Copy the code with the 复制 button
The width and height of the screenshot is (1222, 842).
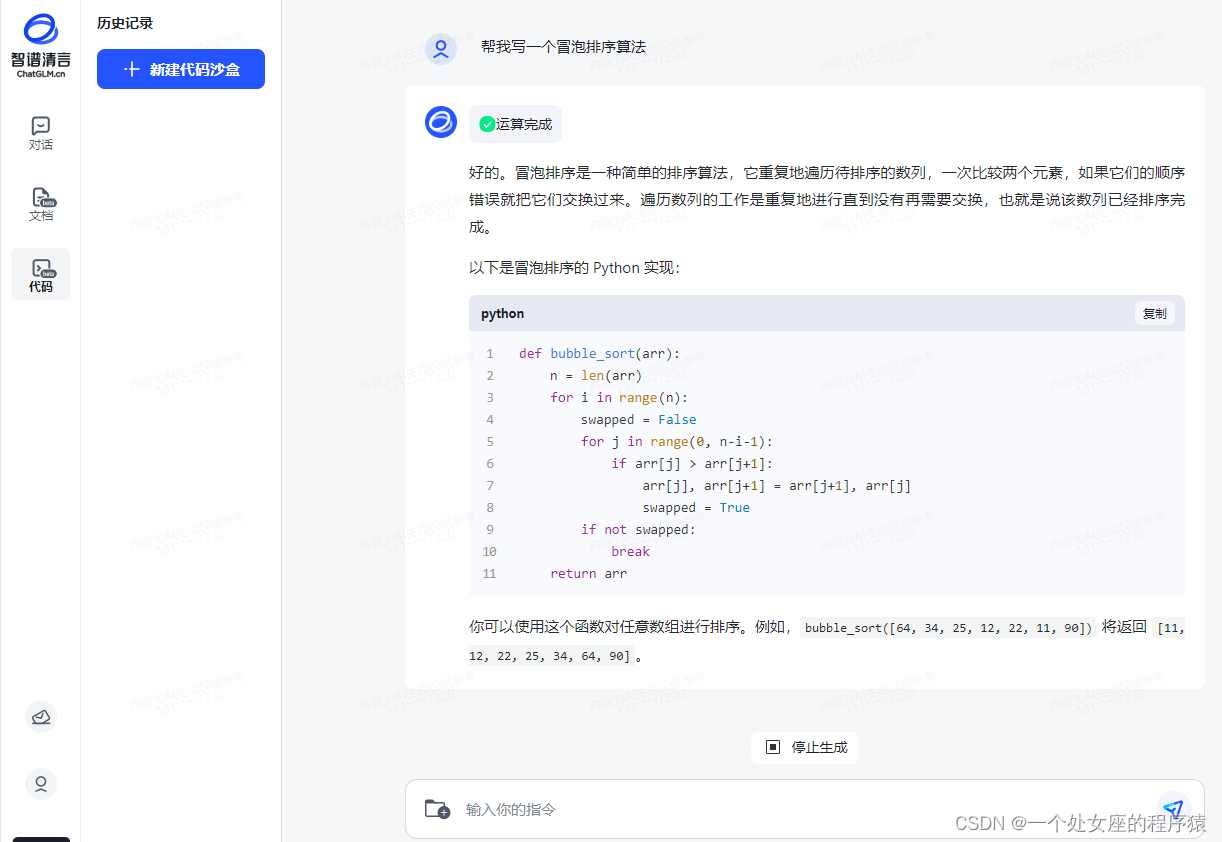(x=1154, y=313)
